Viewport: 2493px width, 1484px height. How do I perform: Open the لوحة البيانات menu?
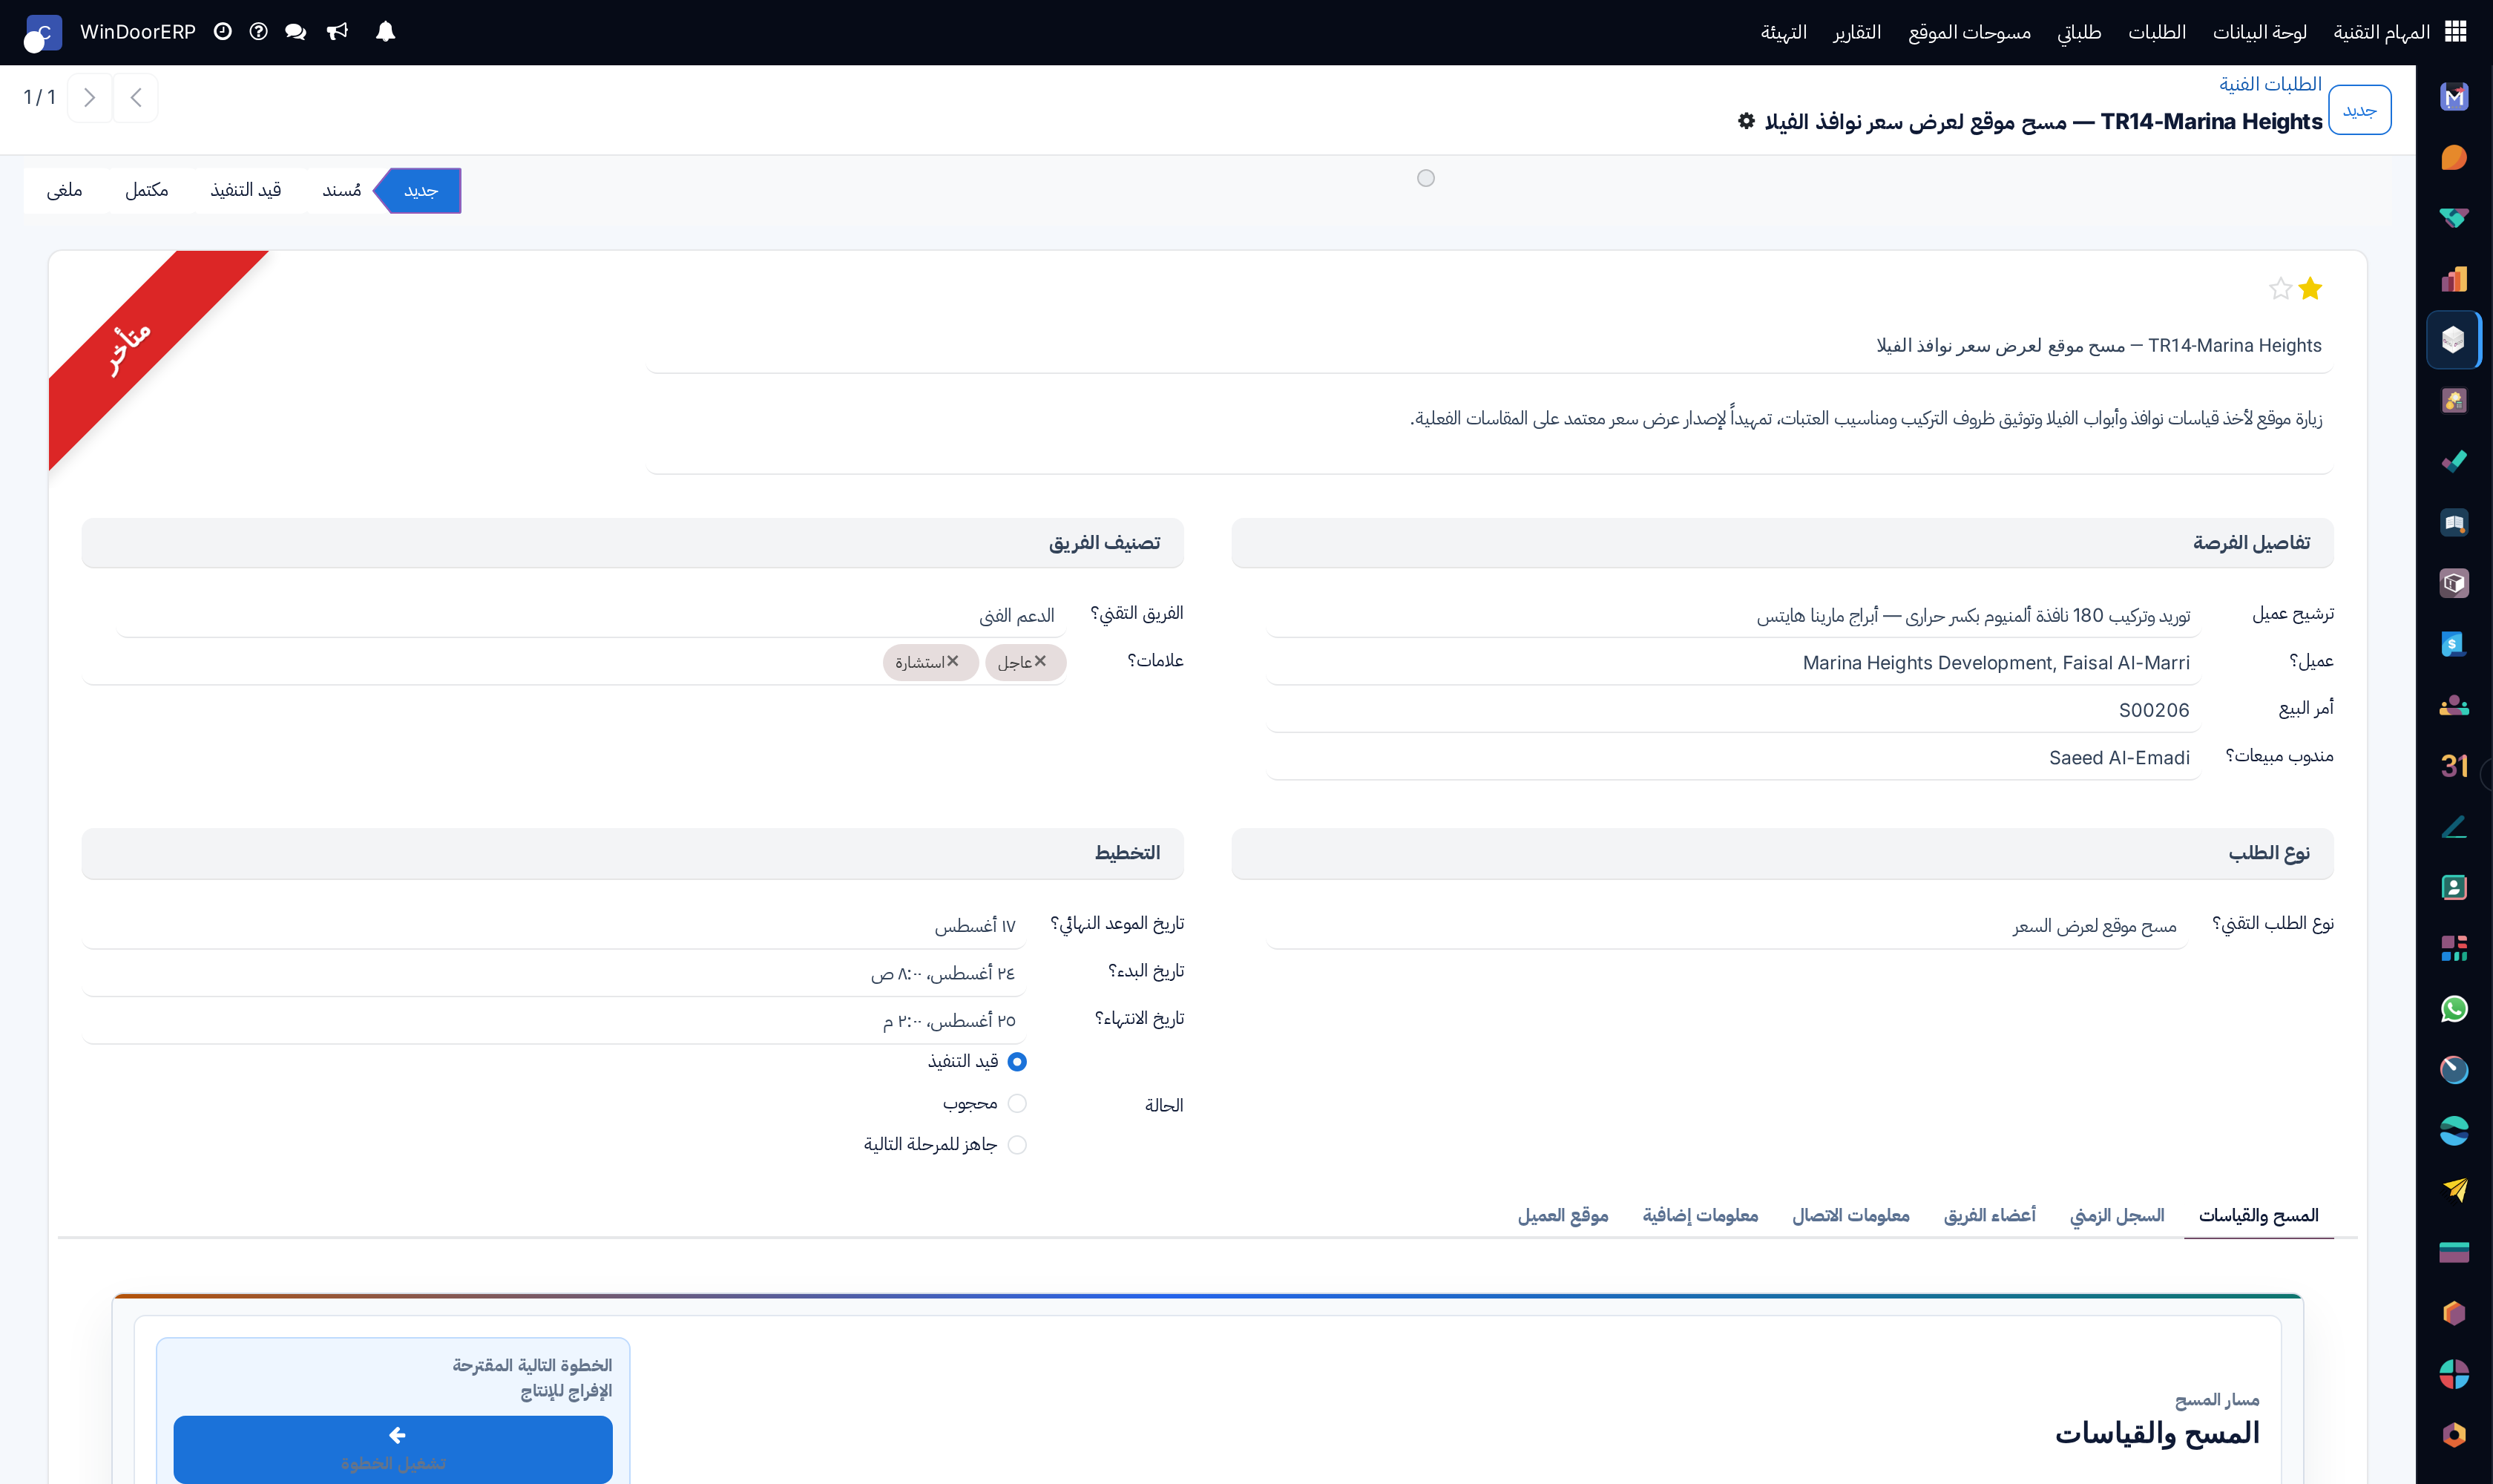click(x=2259, y=32)
